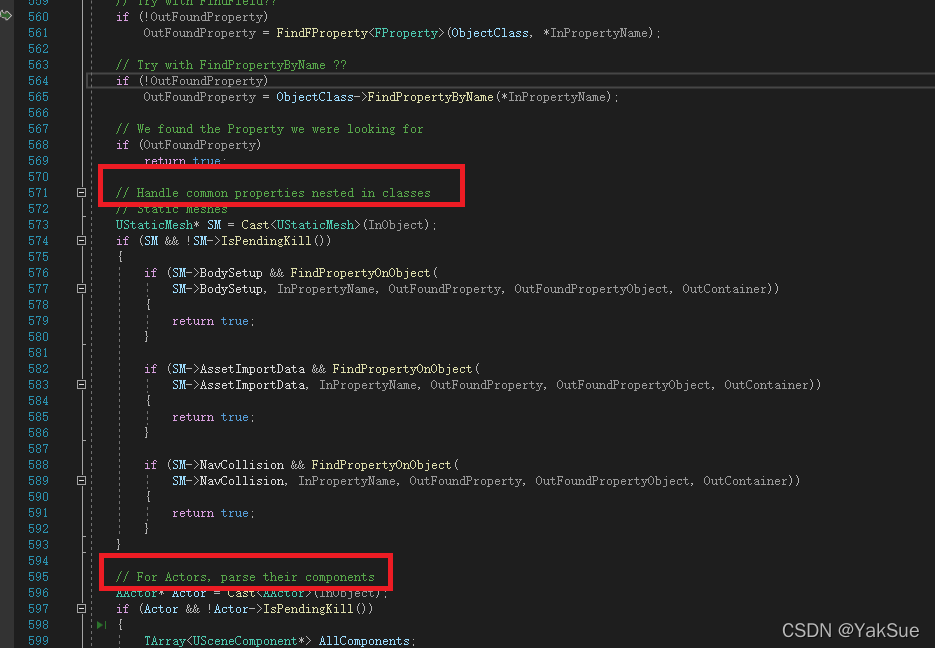
Task: Click the run-to-here glyph at line 598
Action: coord(101,625)
